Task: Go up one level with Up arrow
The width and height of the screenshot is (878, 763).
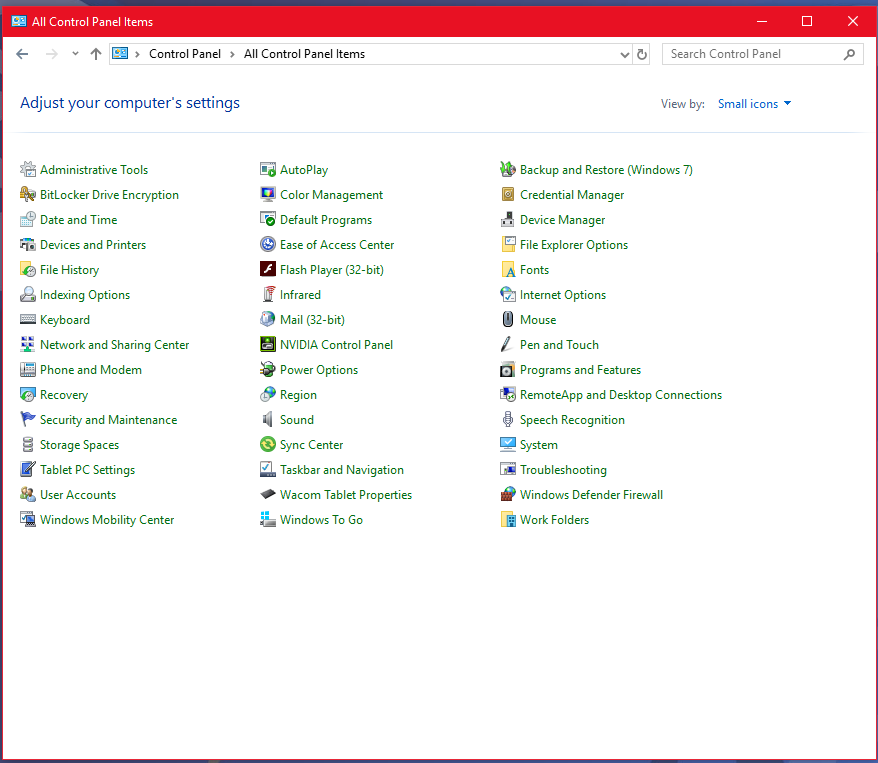Action: click(96, 54)
